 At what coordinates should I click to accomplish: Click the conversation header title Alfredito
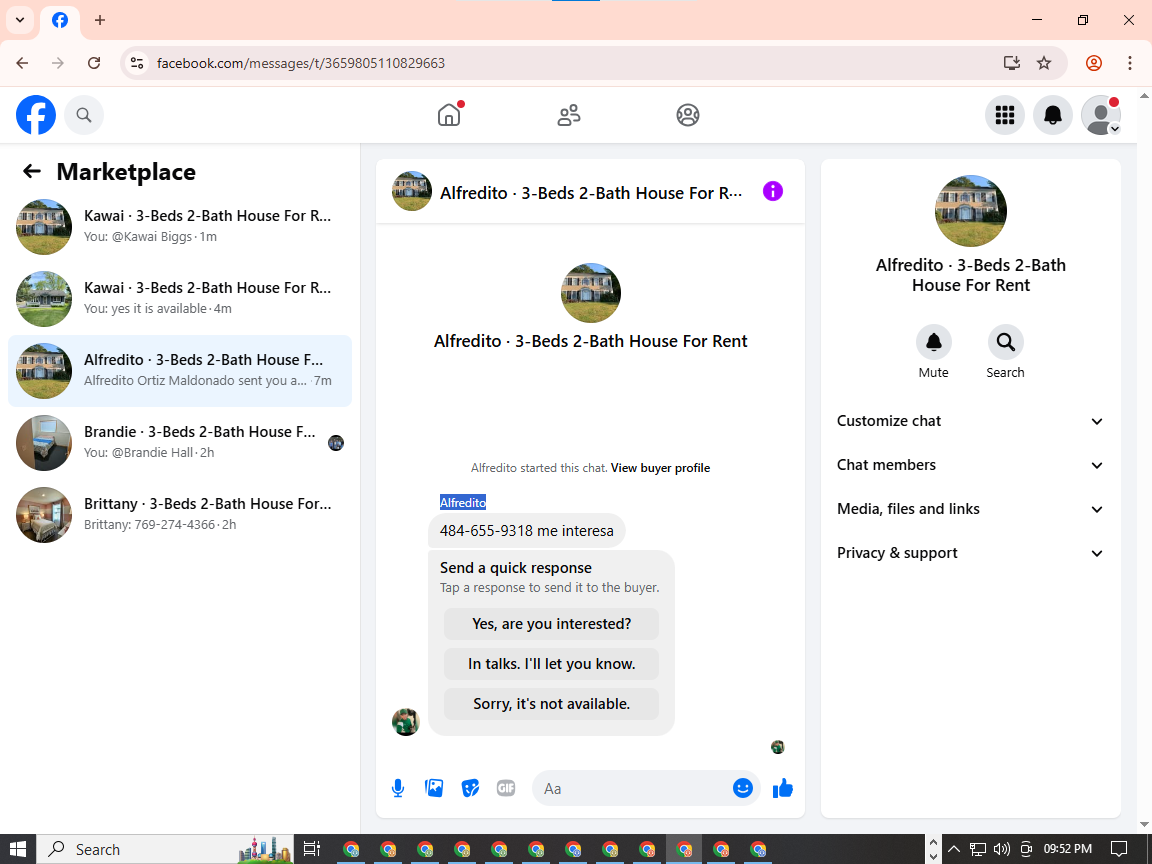(591, 193)
